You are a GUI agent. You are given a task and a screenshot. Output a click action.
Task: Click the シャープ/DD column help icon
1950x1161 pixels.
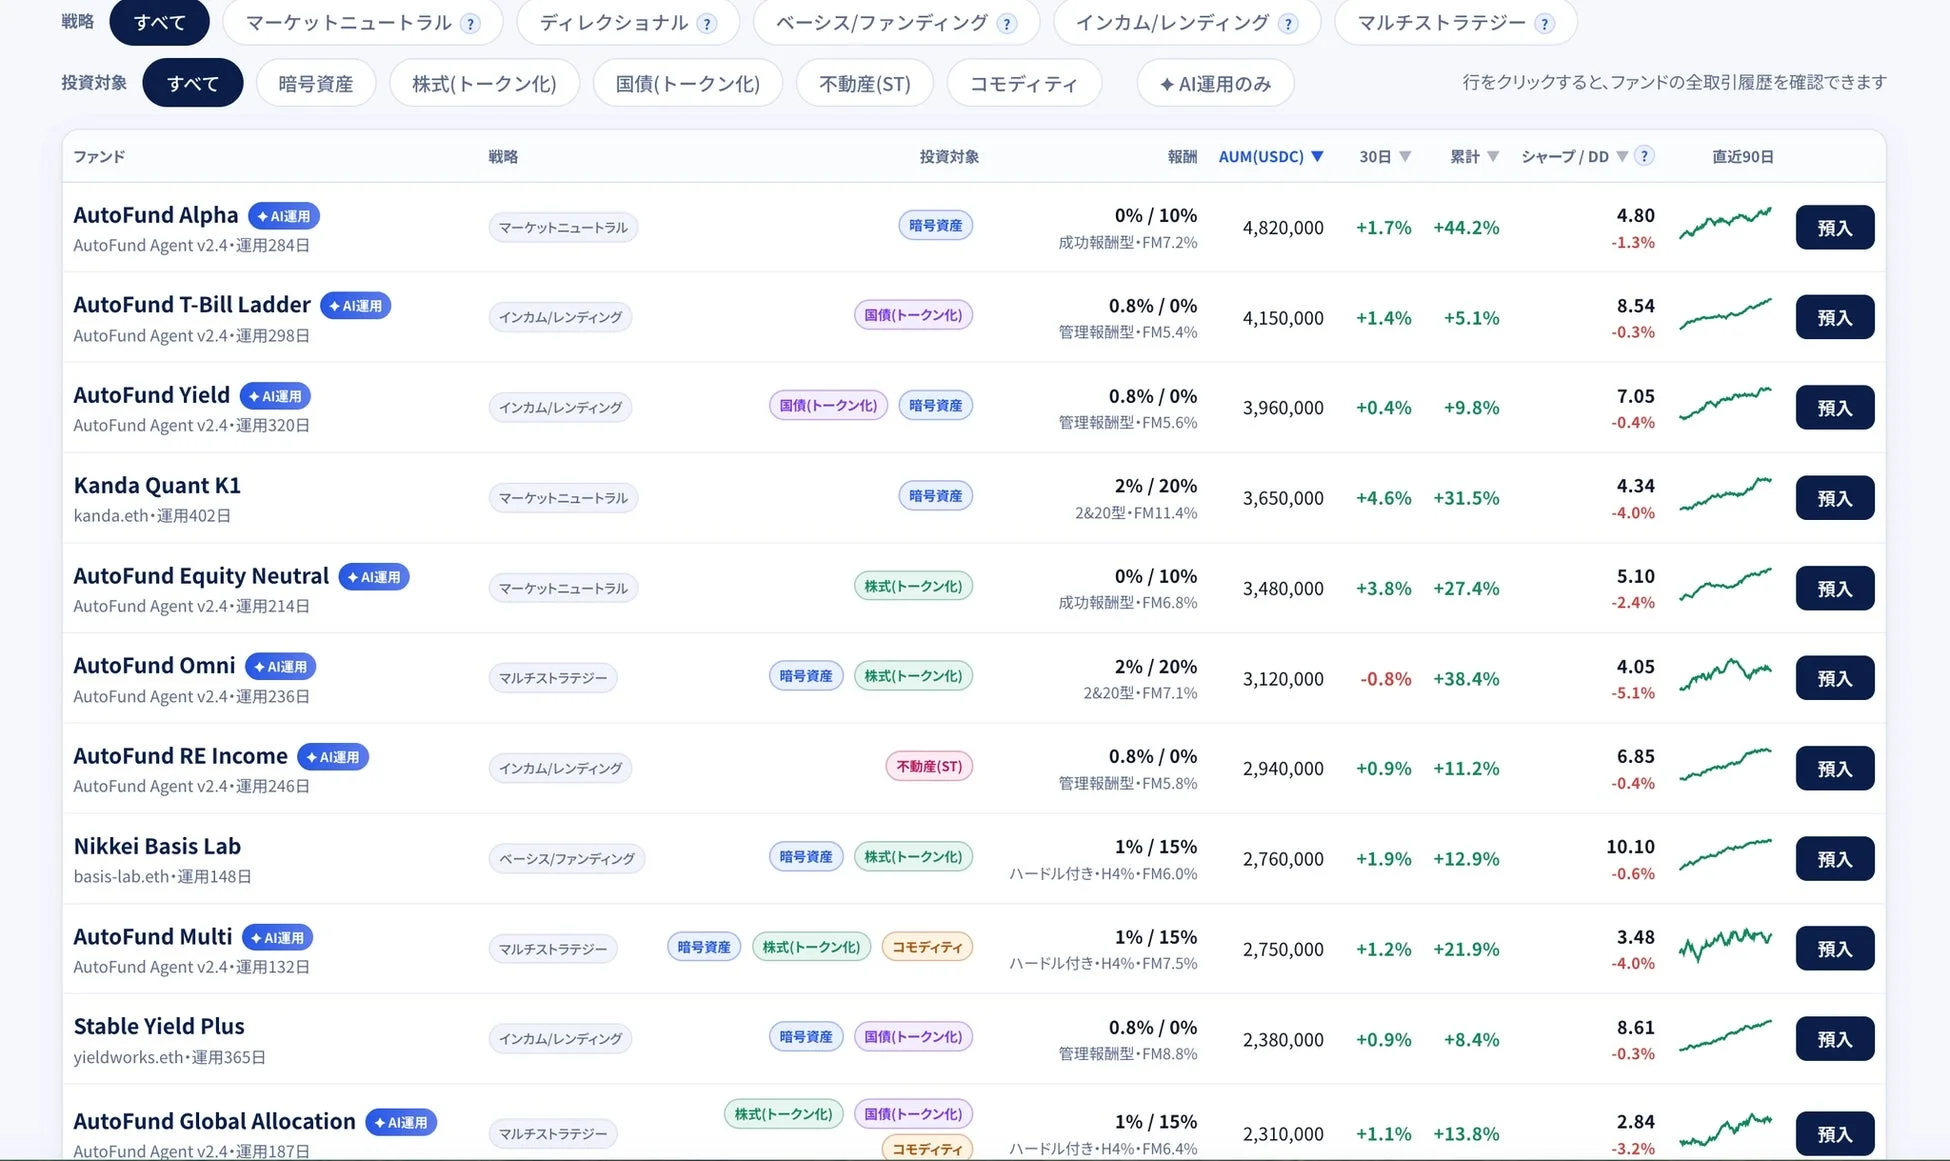pyautogui.click(x=1644, y=156)
